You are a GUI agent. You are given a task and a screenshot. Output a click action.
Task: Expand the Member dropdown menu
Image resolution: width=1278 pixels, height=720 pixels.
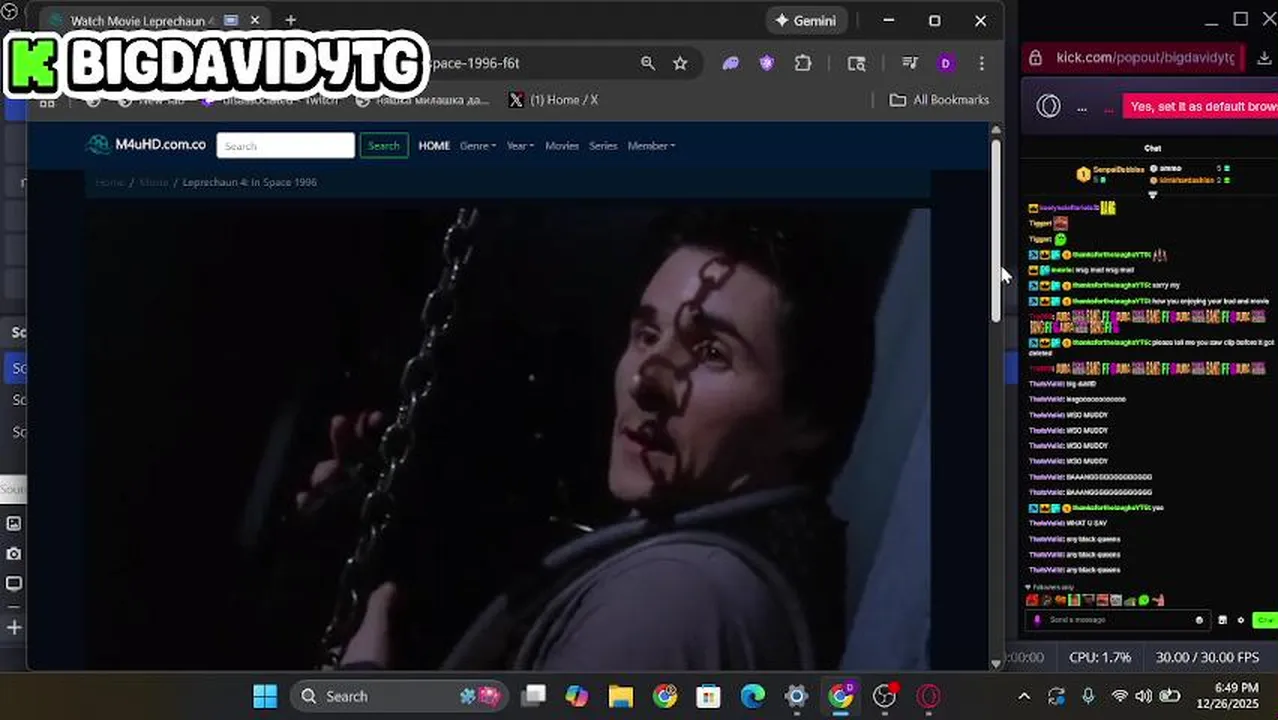click(651, 146)
